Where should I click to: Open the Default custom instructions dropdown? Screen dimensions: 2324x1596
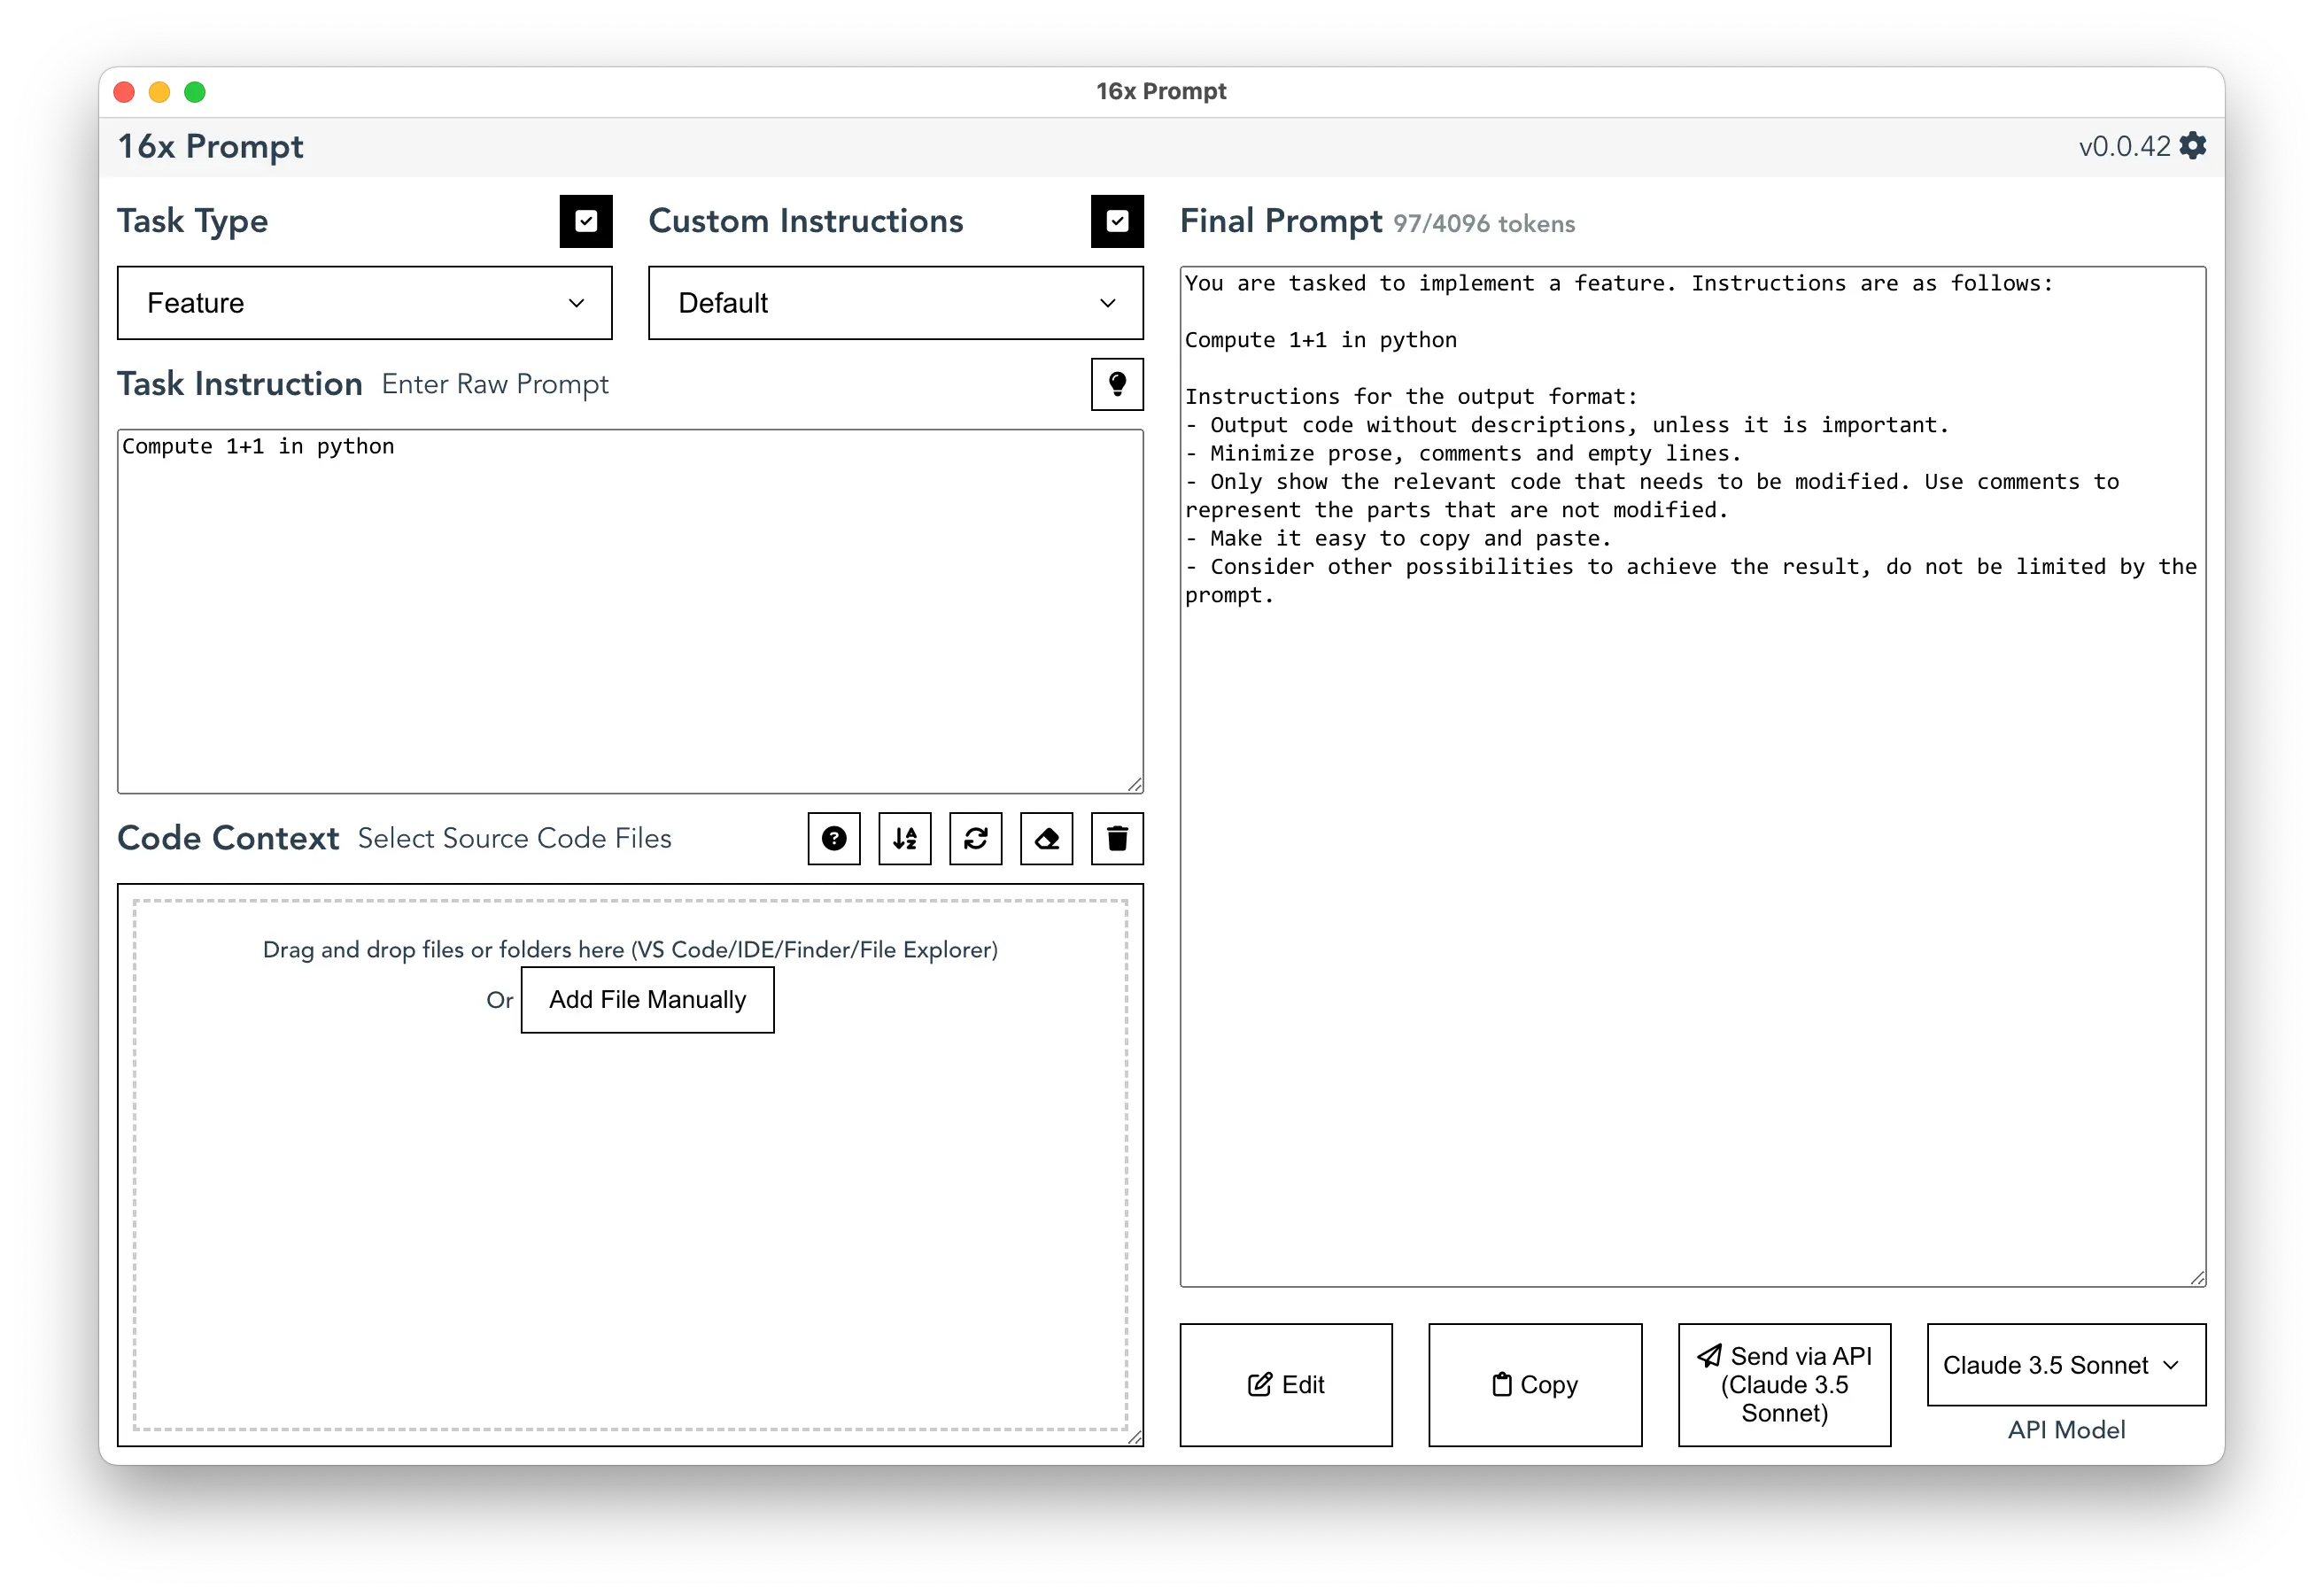coord(896,303)
